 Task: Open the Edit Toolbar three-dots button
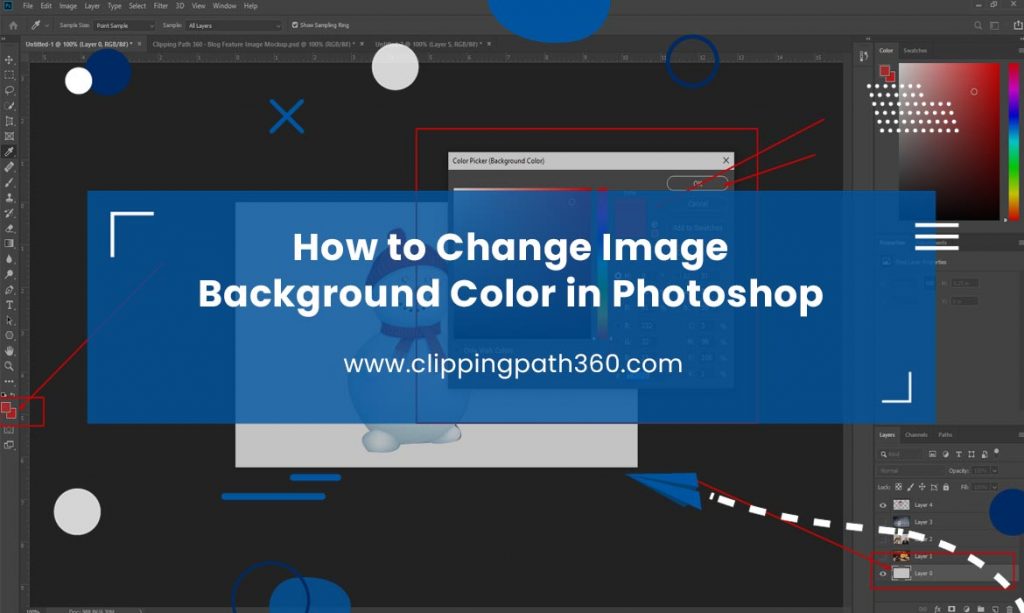click(9, 381)
